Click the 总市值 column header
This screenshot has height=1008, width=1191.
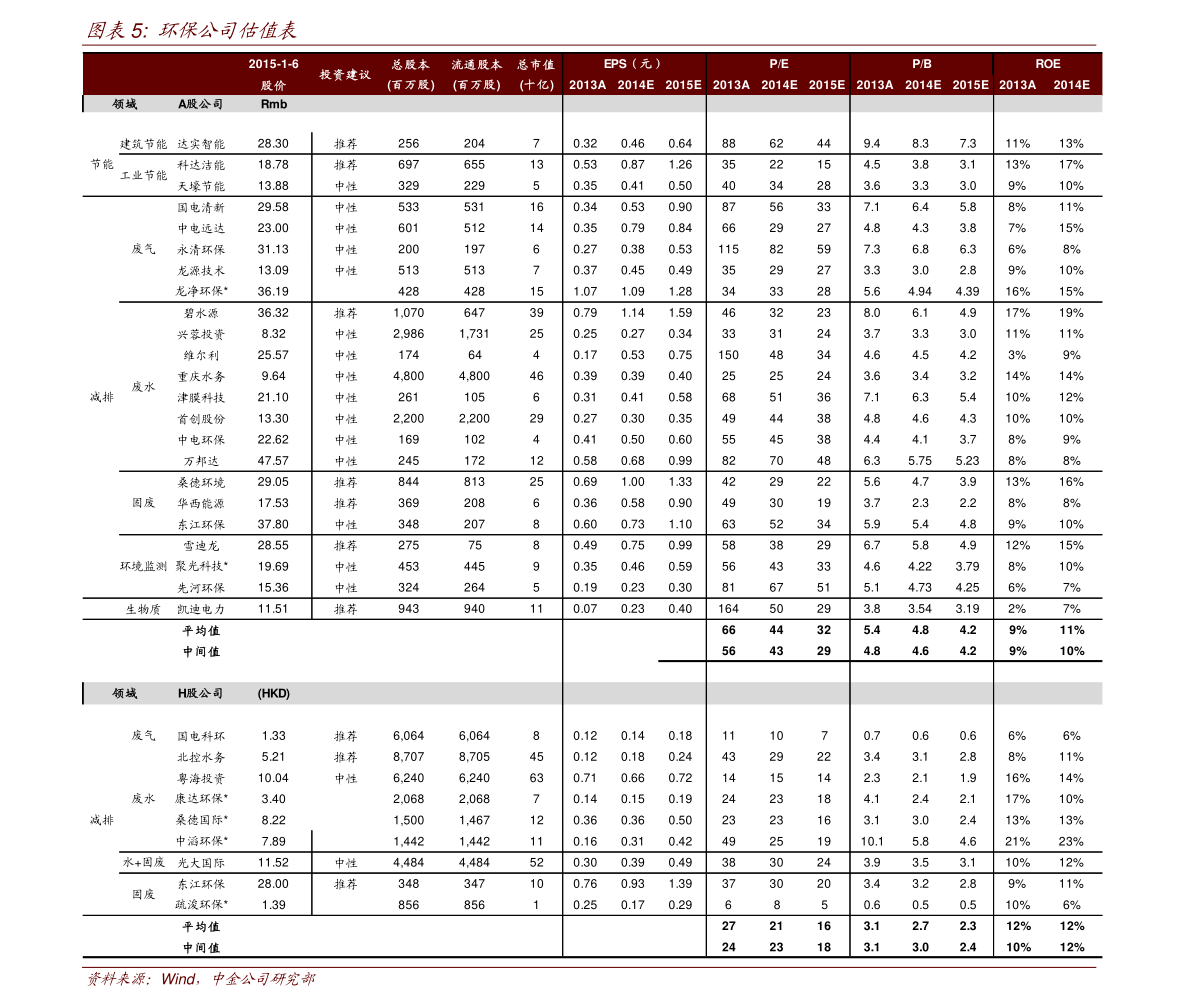(536, 74)
